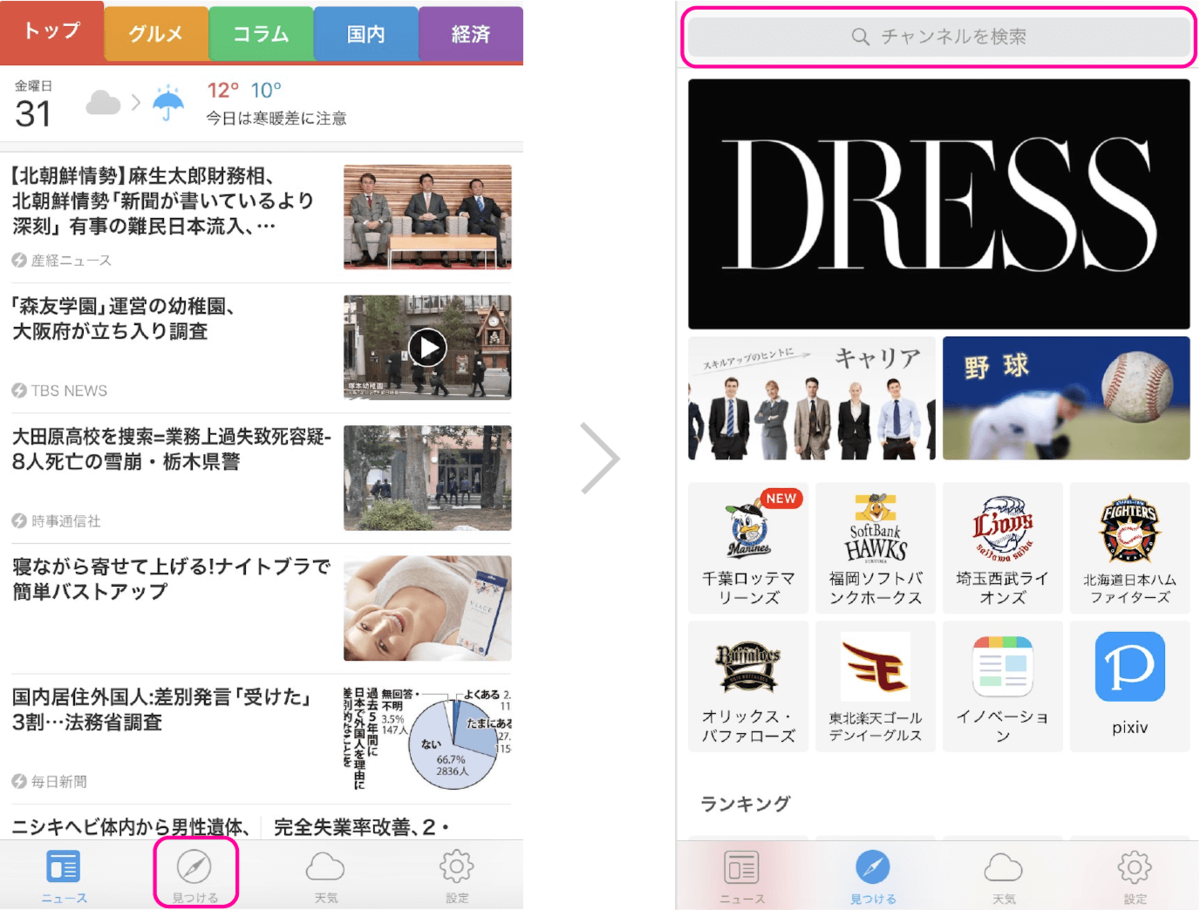Screen dimensions: 1200x910
Task: Tap 見つける compass icon in right screen
Action: point(873,866)
